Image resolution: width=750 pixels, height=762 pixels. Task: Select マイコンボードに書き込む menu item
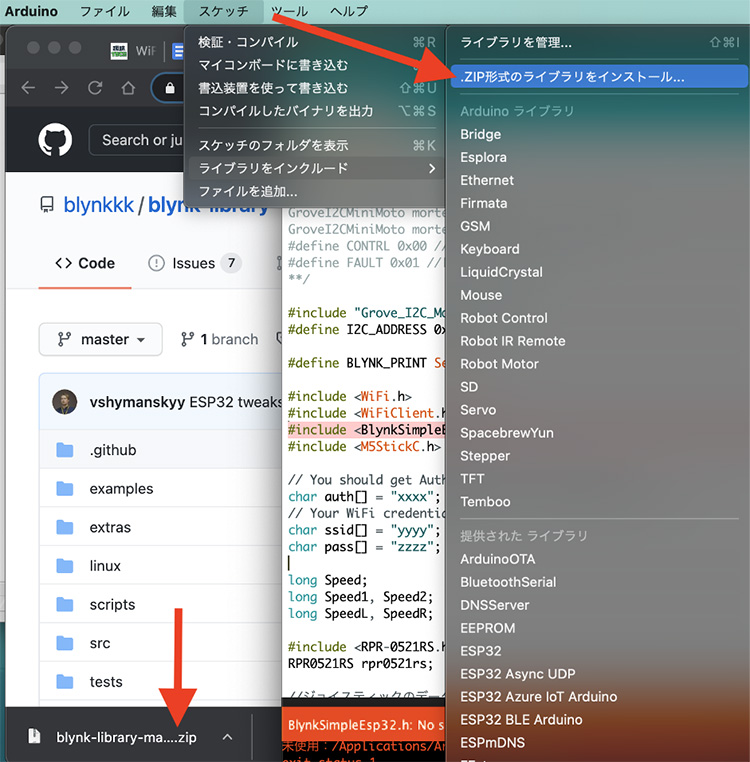[x=316, y=65]
